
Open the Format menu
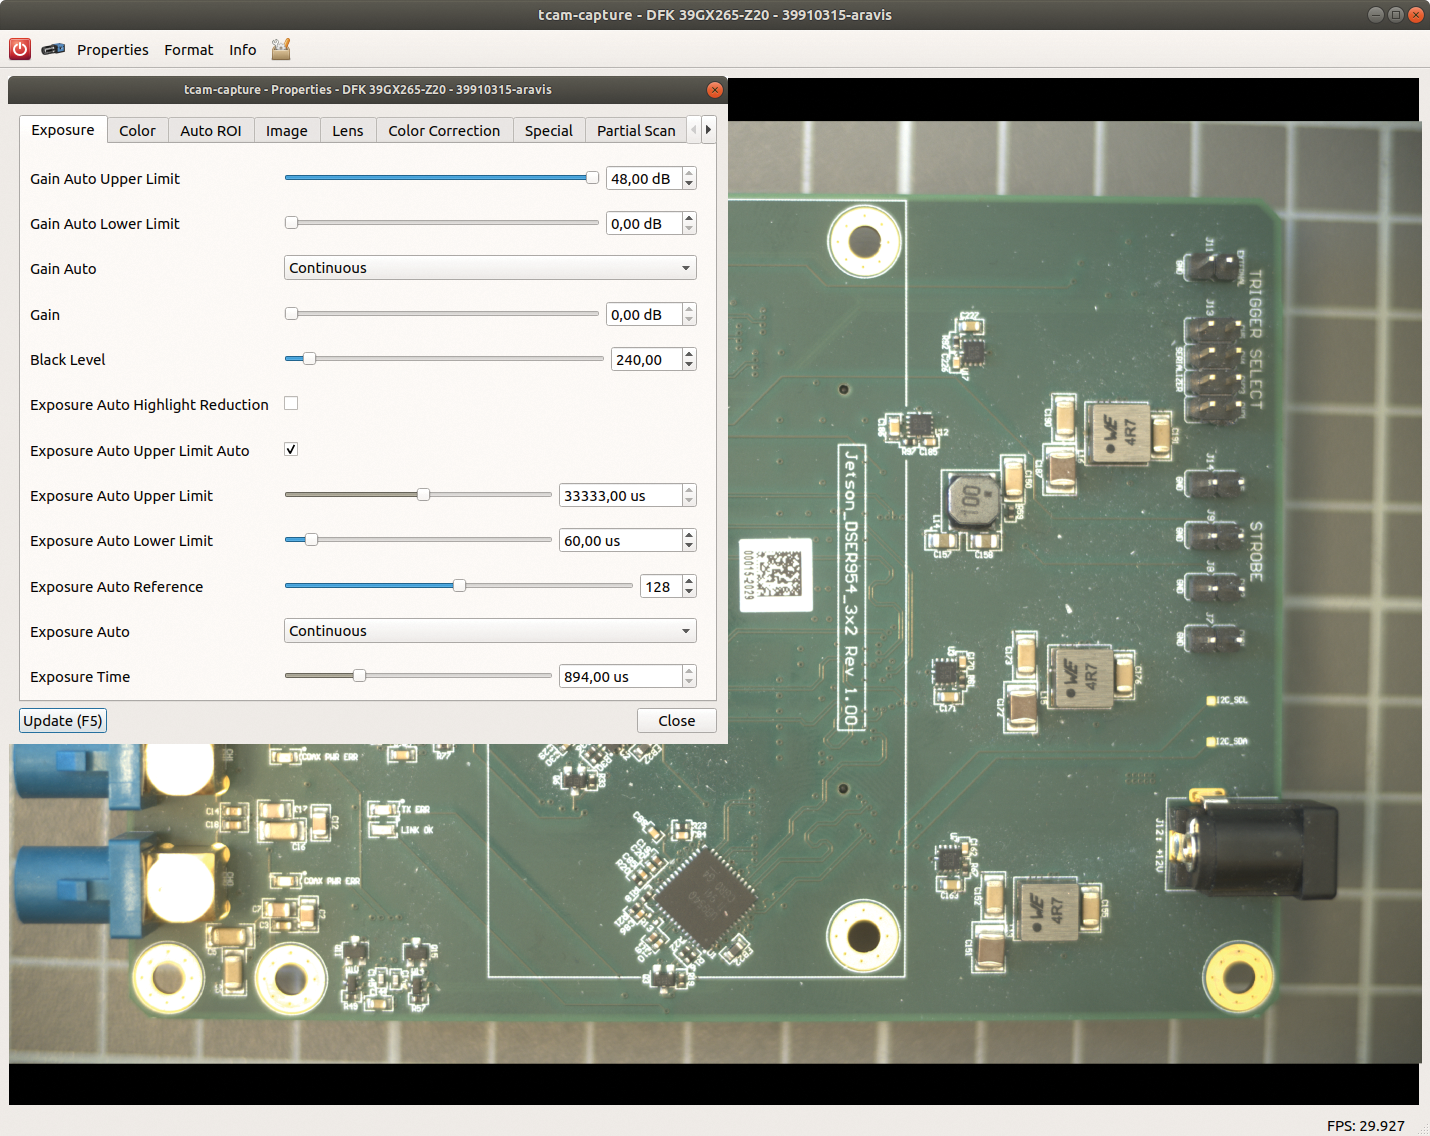point(188,50)
